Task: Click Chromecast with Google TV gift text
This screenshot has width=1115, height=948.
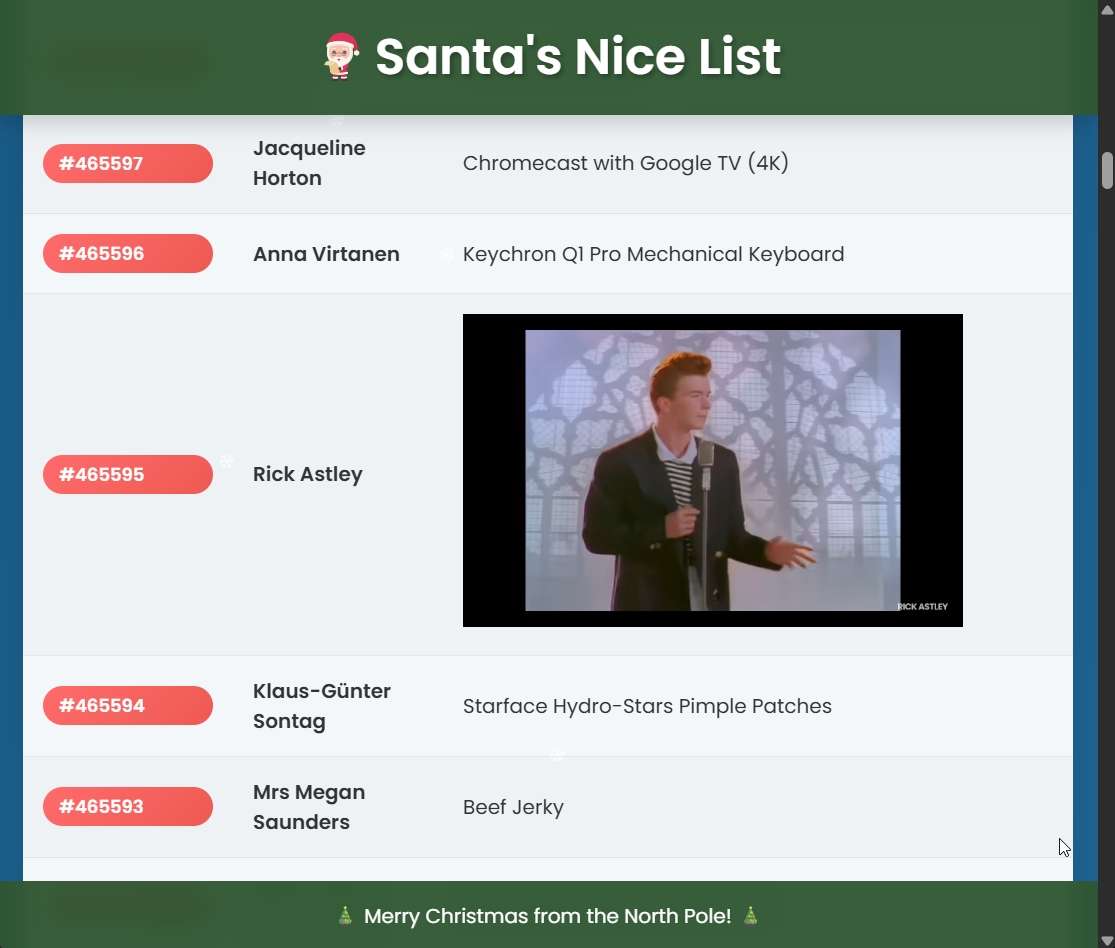Action: (625, 163)
